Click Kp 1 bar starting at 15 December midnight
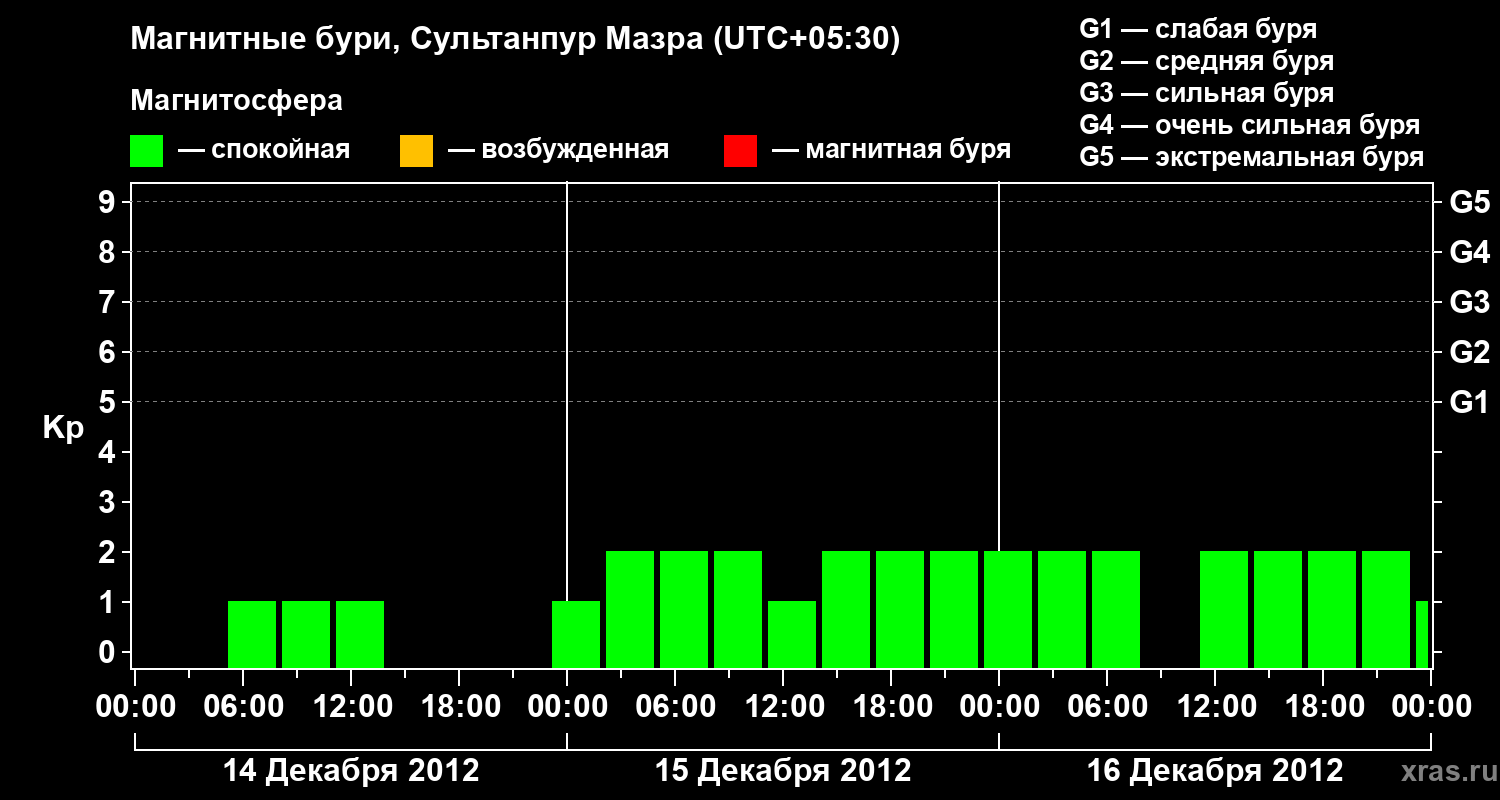This screenshot has height=800, width=1500. click(576, 634)
